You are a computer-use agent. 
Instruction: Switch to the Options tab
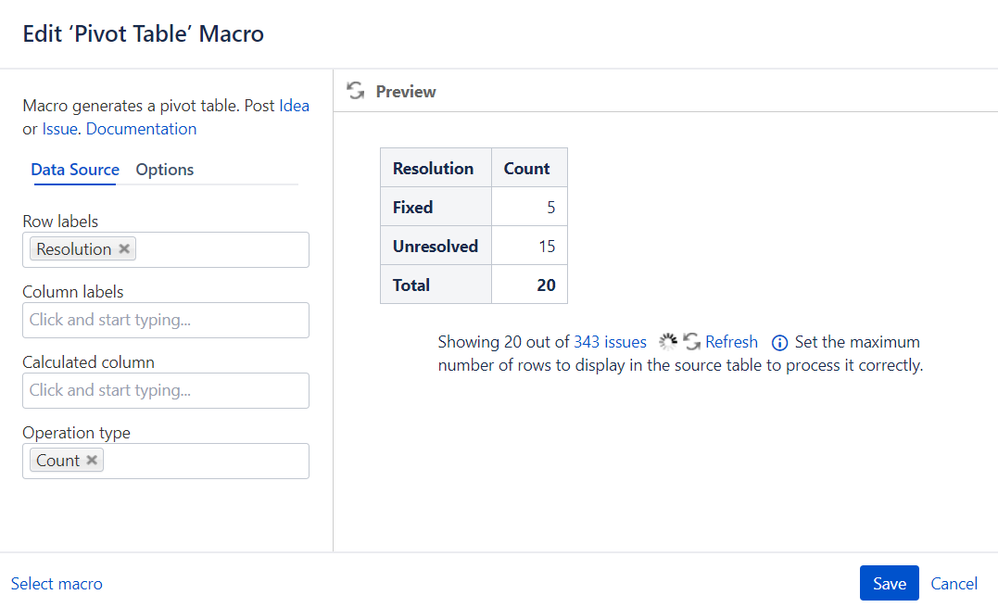click(x=165, y=169)
